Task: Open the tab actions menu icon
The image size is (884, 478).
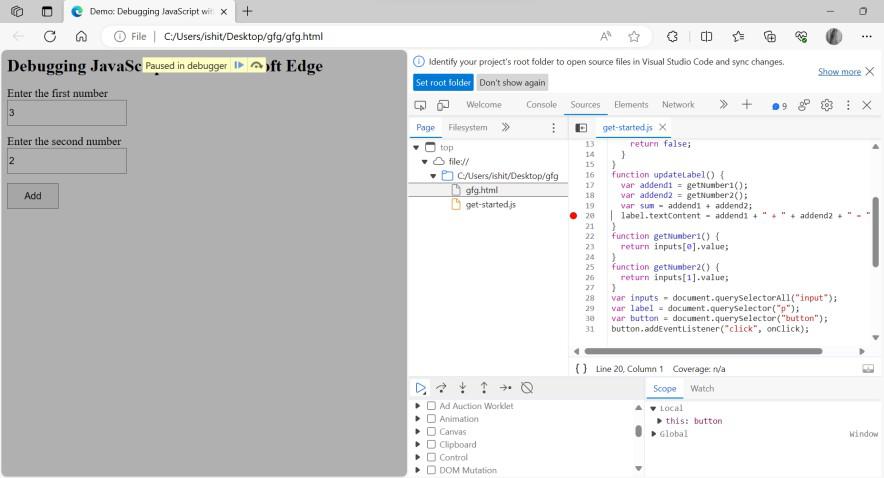Action: click(x=47, y=11)
